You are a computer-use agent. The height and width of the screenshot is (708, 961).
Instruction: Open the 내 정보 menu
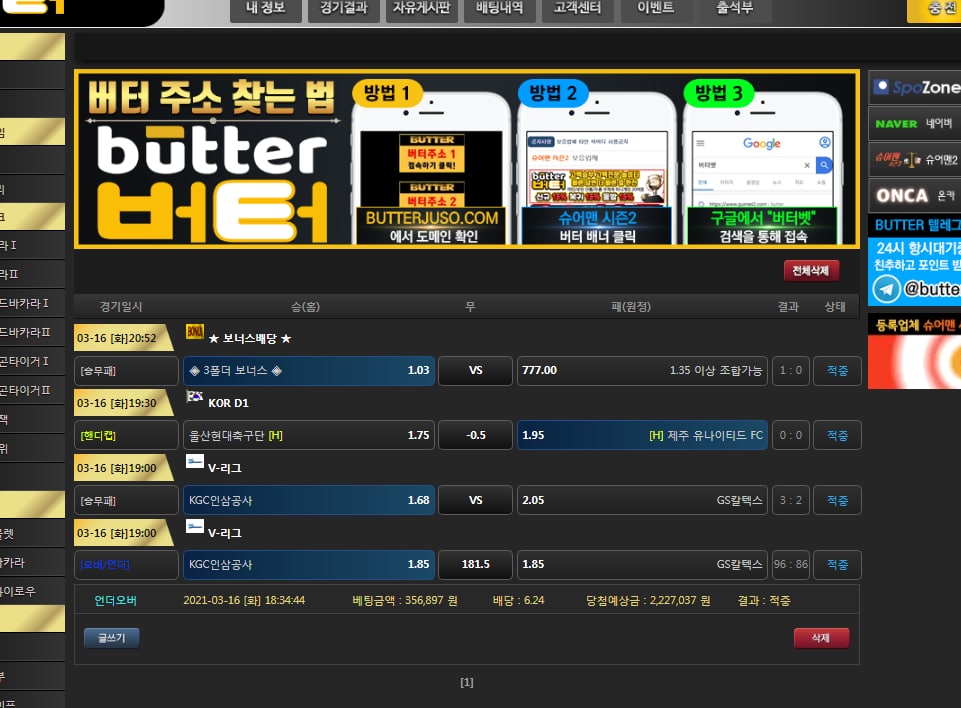tap(265, 9)
